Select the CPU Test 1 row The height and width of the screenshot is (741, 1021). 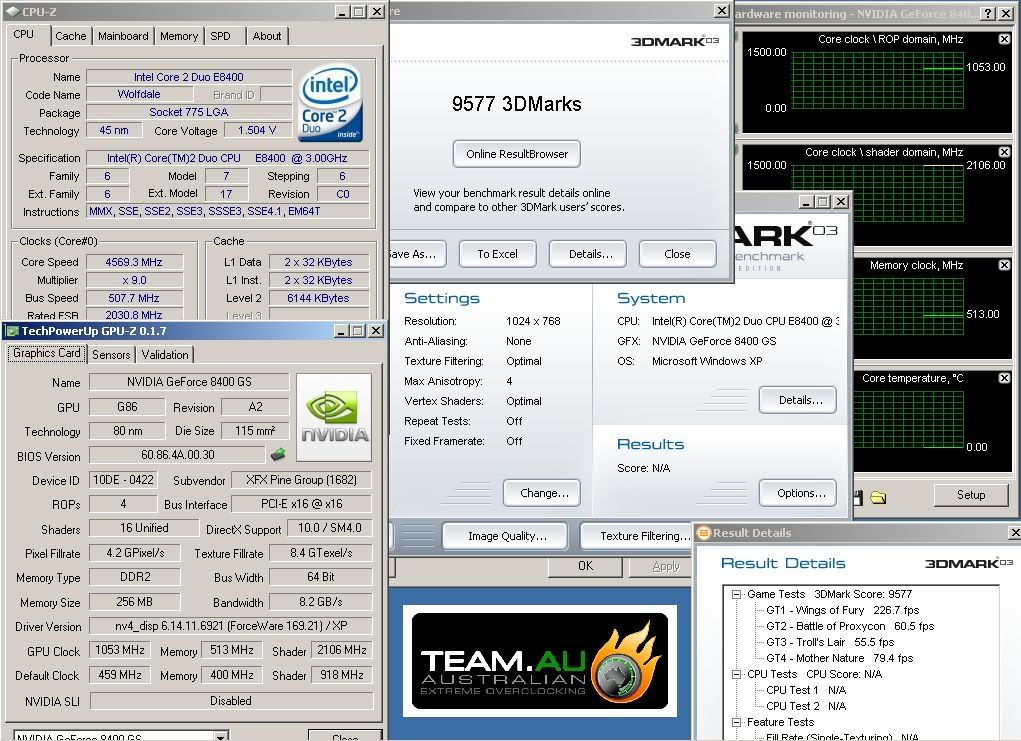coord(805,690)
